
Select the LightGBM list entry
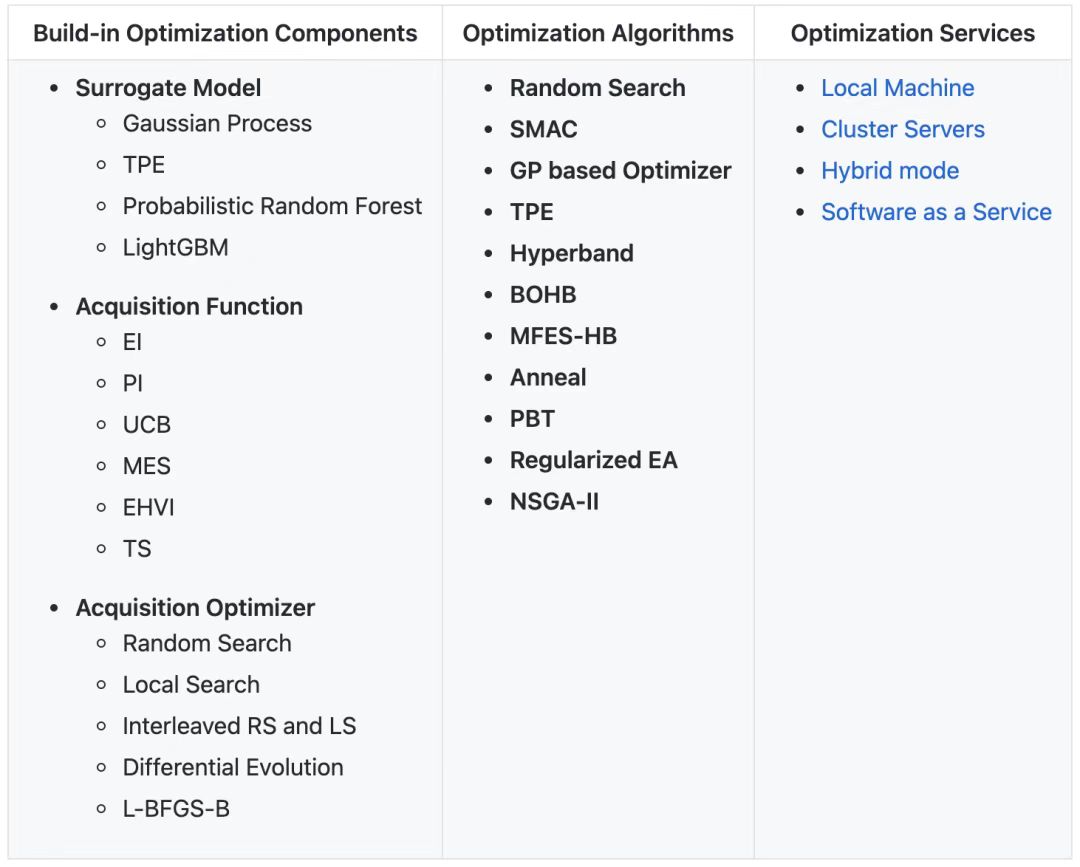point(175,247)
